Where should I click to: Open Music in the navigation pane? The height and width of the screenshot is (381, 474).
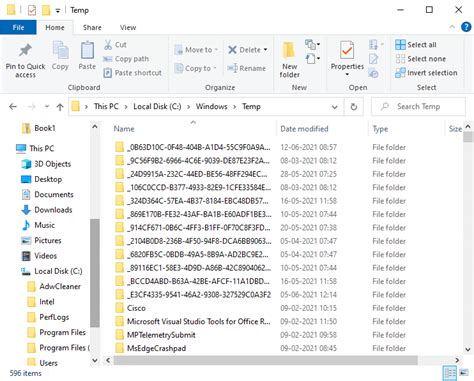coord(38,225)
